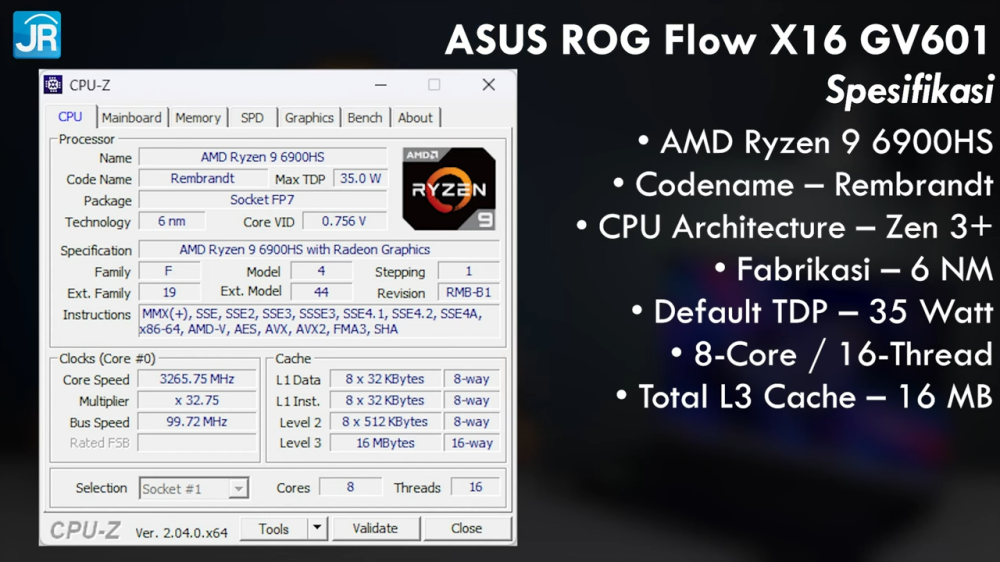Click the Revision value RMB-B1
This screenshot has height=562, width=1000.
469,292
